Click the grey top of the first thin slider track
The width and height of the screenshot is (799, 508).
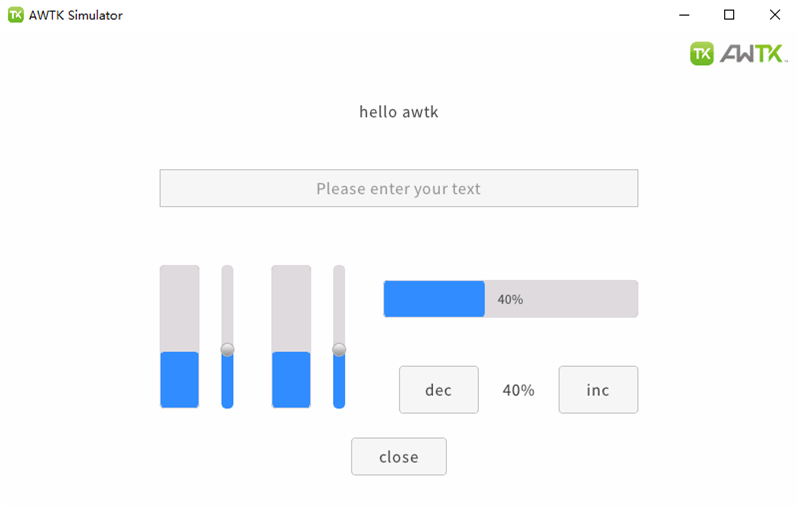pyautogui.click(x=227, y=304)
